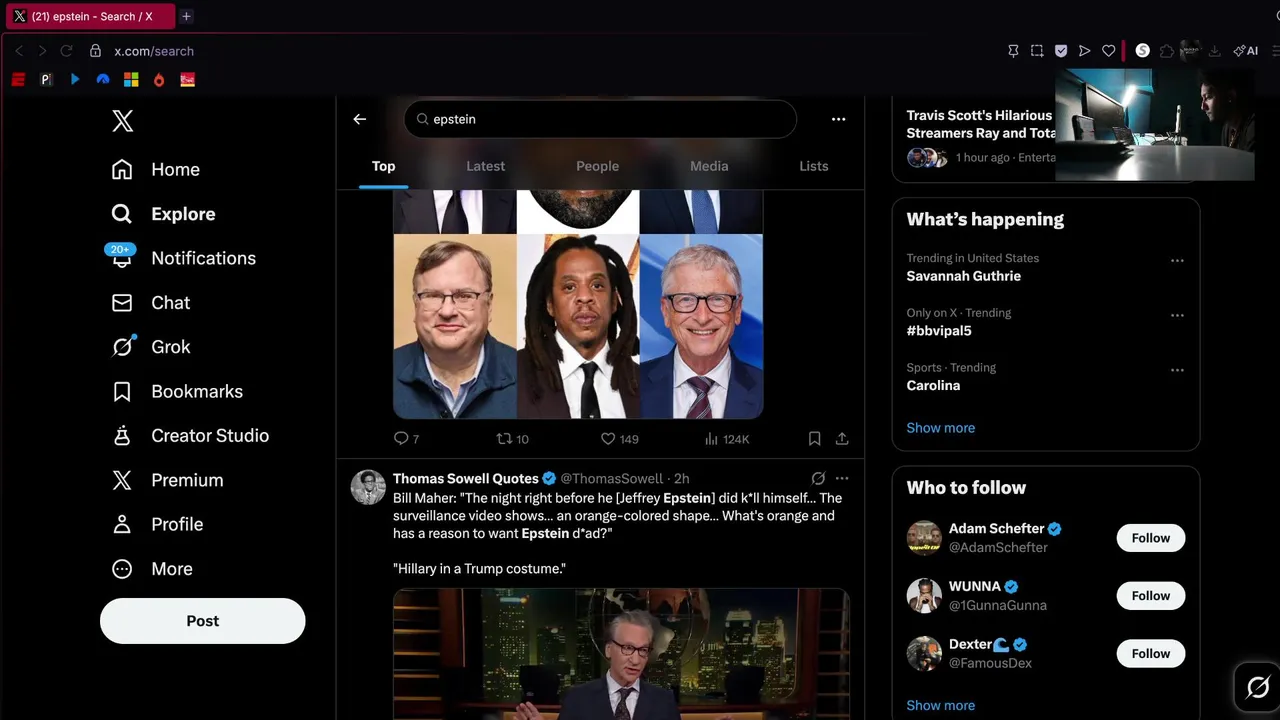Viewport: 1280px width, 720px height.
Task: Follow WUNNA
Action: coord(1150,596)
